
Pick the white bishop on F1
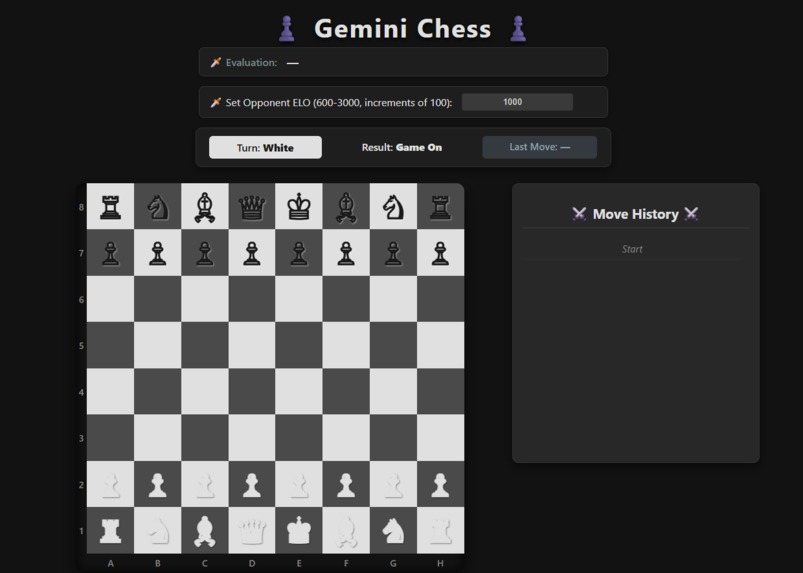click(x=346, y=531)
